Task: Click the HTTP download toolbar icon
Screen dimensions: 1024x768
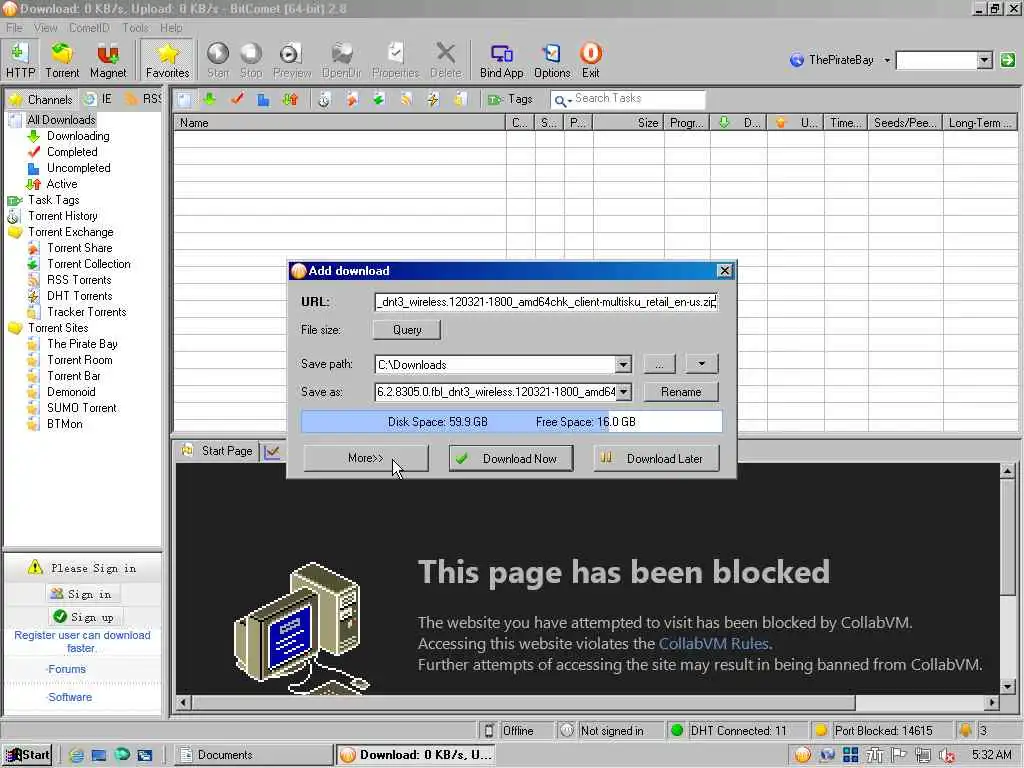Action: tap(20, 60)
